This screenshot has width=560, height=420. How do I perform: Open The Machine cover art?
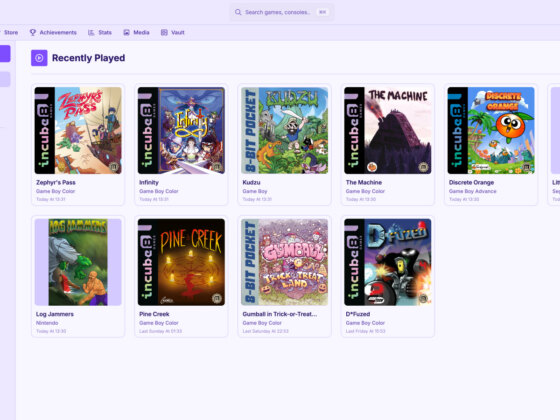[x=388, y=131]
